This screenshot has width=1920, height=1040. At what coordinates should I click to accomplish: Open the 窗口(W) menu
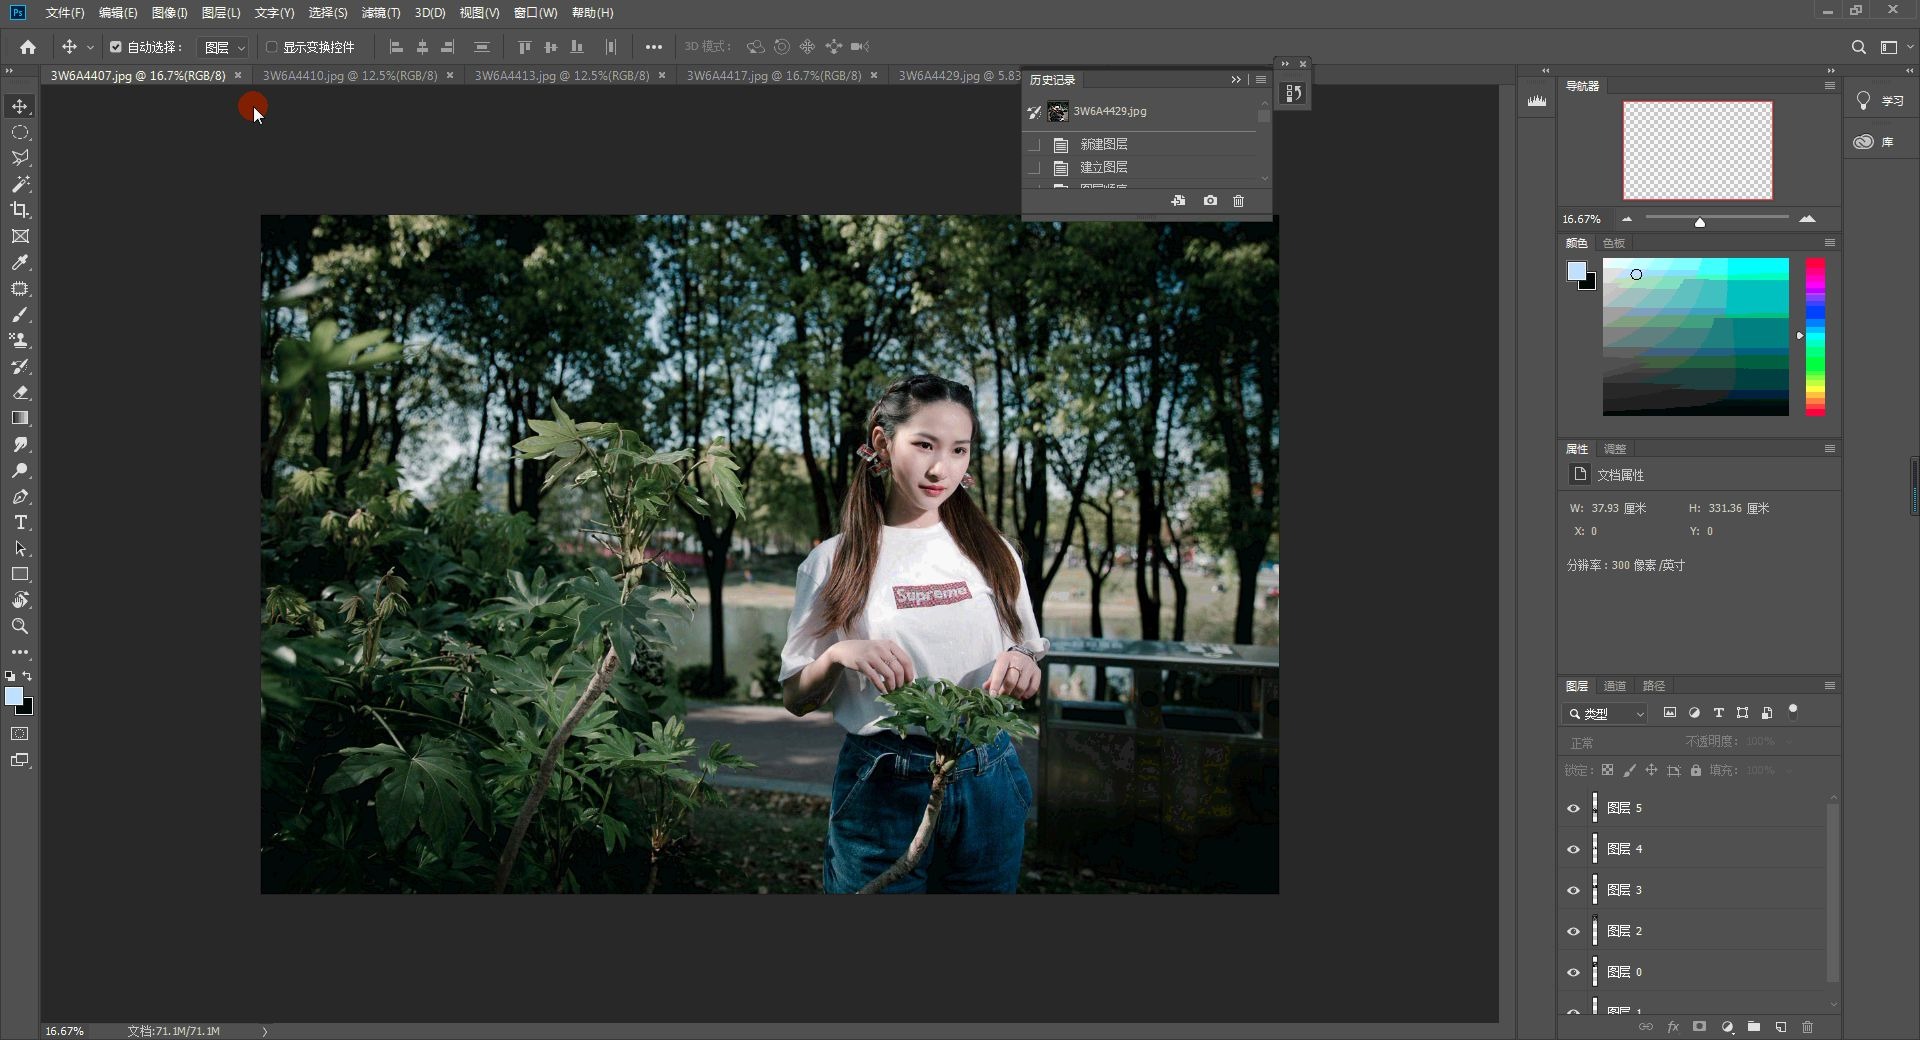coord(535,13)
